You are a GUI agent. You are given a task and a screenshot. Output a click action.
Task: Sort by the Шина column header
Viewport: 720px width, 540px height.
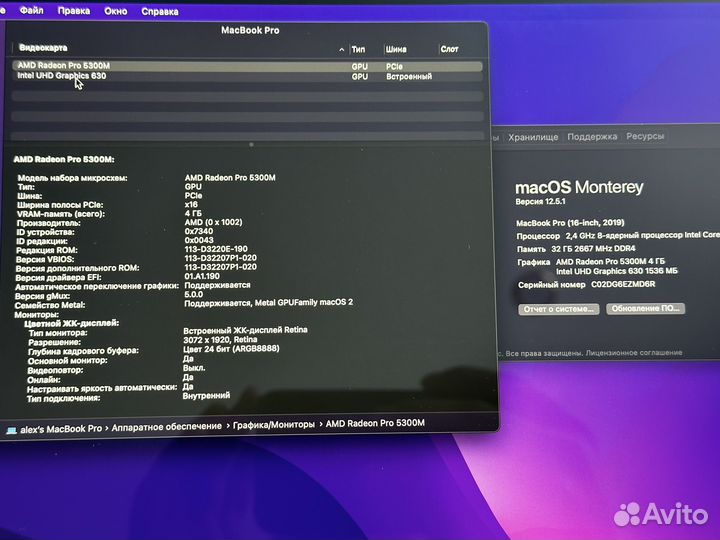396,49
